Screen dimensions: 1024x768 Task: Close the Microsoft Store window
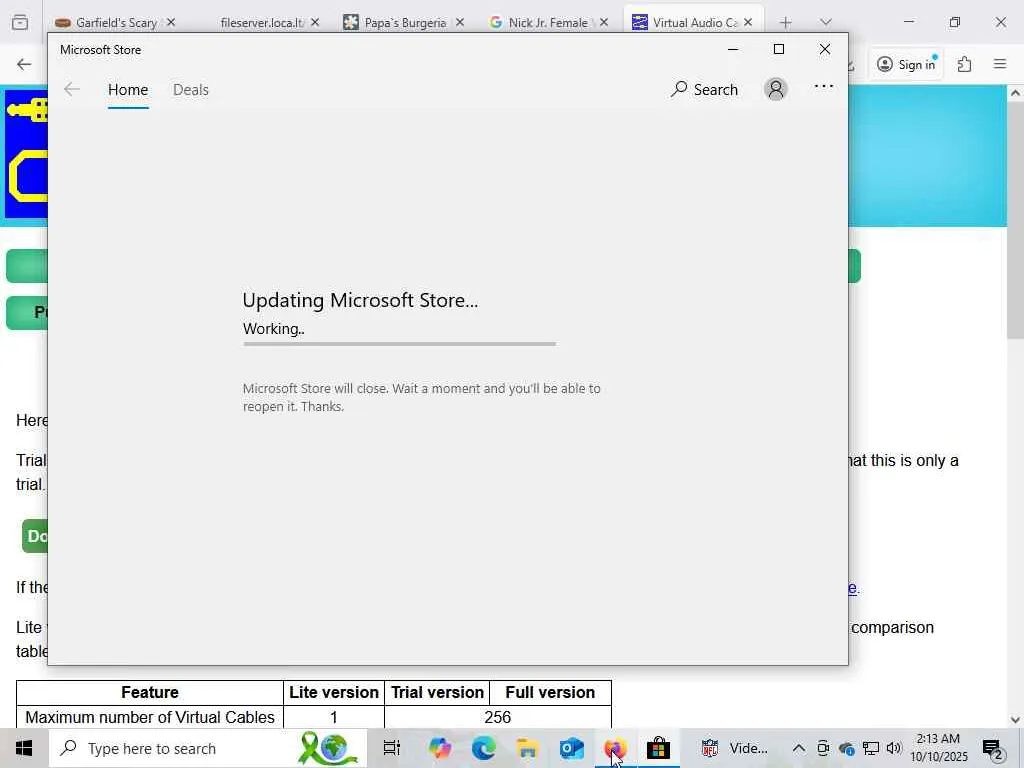click(825, 49)
